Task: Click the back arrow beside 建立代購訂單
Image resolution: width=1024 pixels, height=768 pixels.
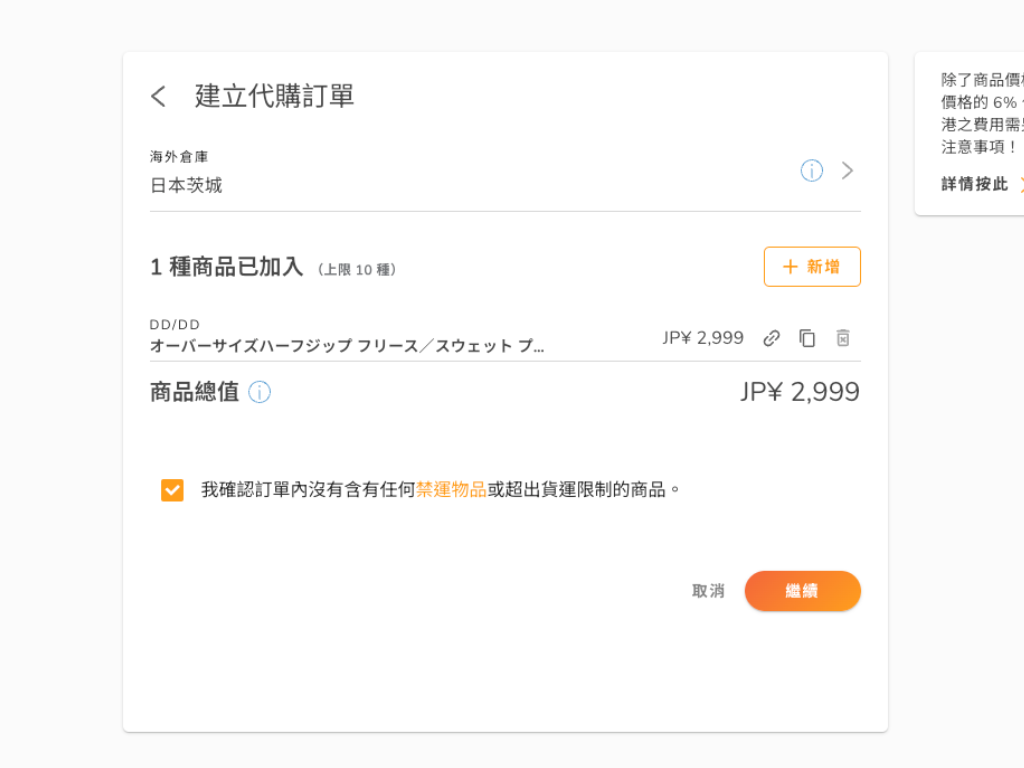Action: pyautogui.click(x=158, y=96)
